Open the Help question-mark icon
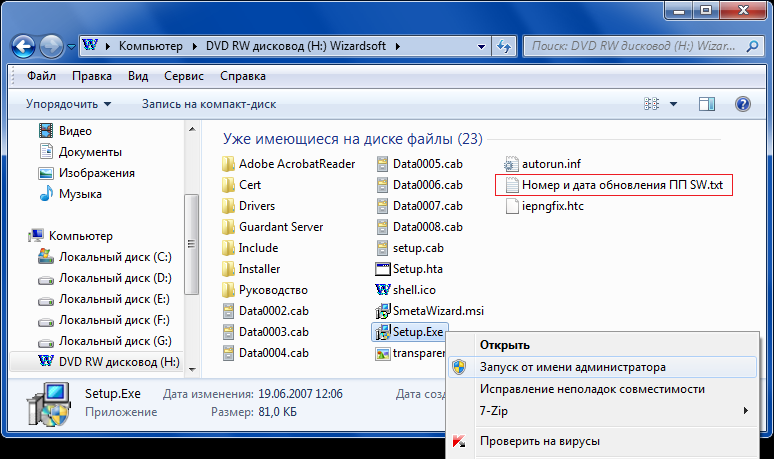 tap(742, 104)
